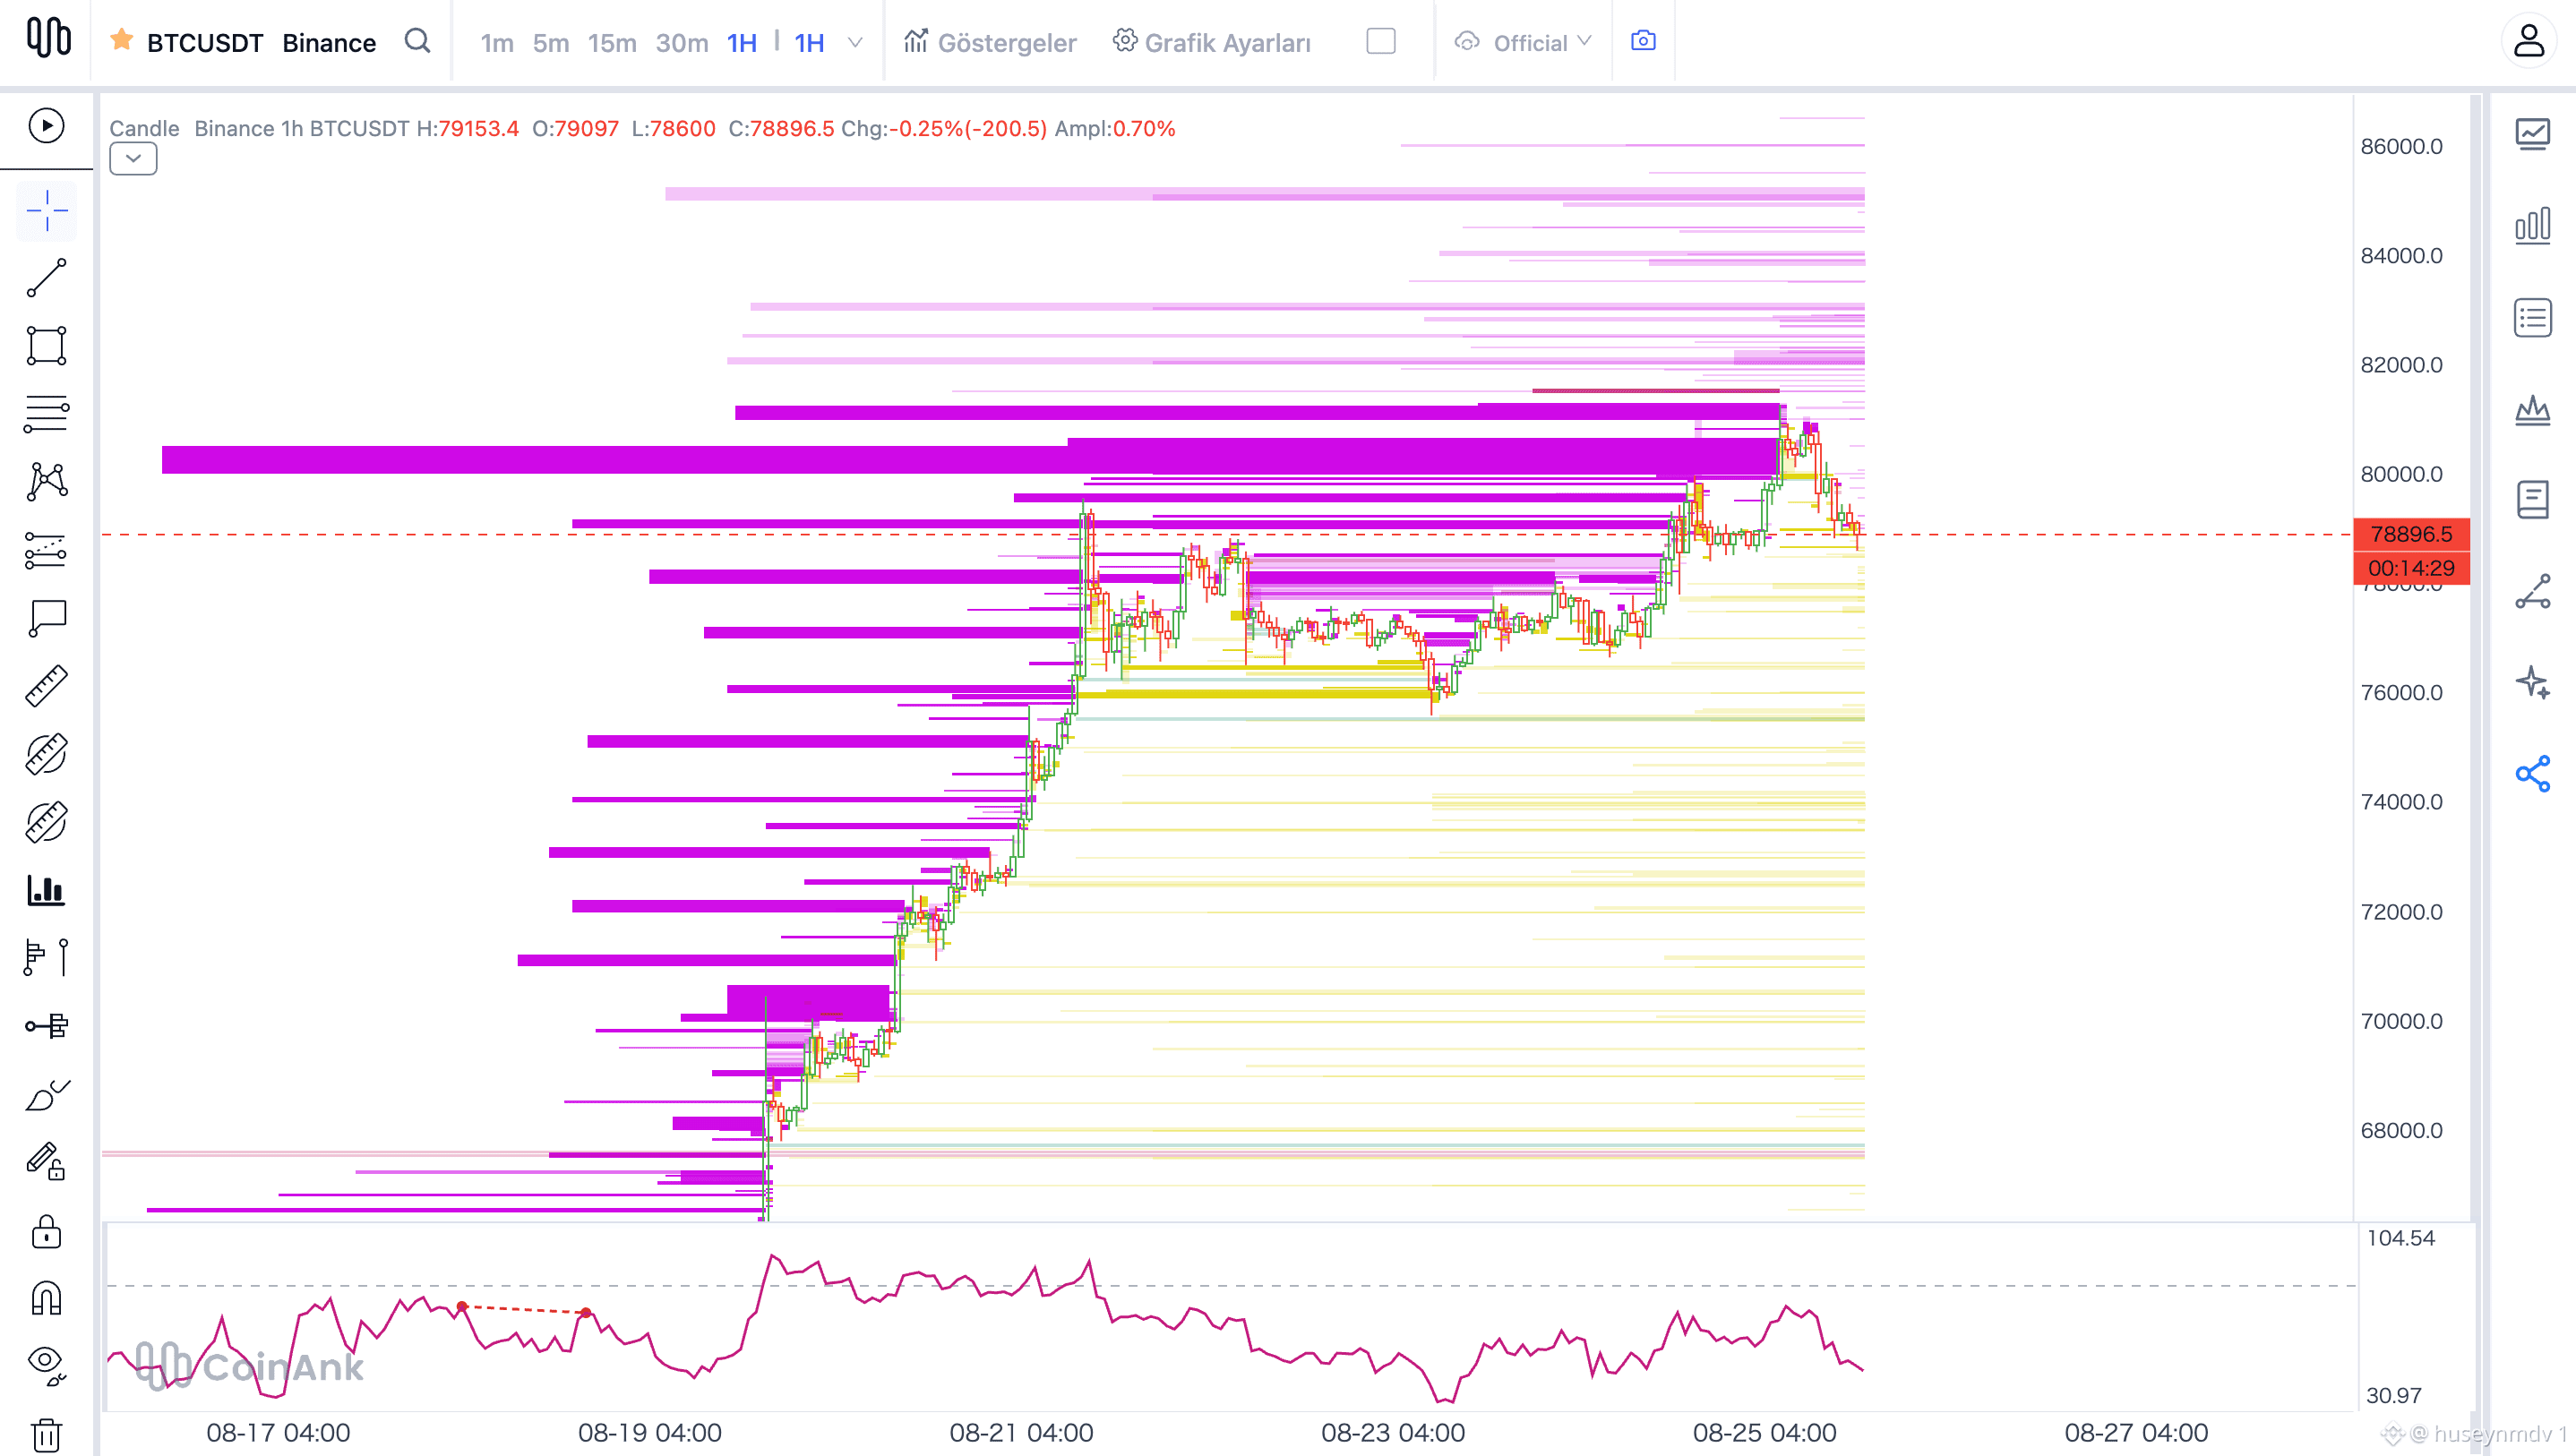Open the connected nodes line icon in right sidebar

click(2532, 592)
